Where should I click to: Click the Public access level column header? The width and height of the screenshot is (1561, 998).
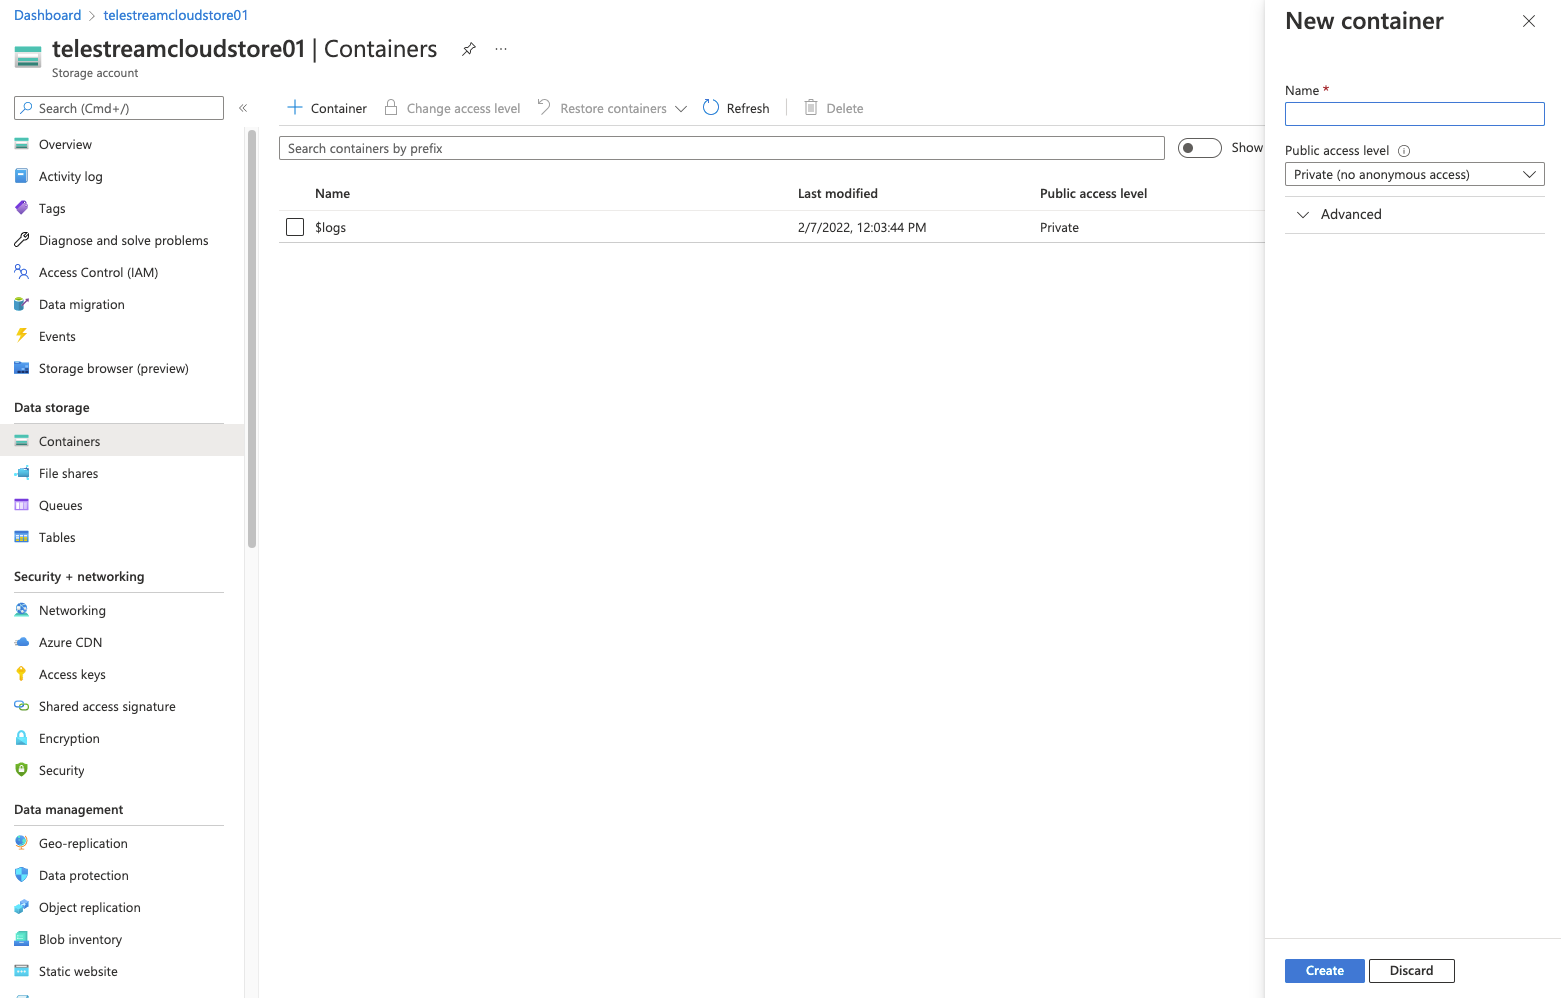1093,193
